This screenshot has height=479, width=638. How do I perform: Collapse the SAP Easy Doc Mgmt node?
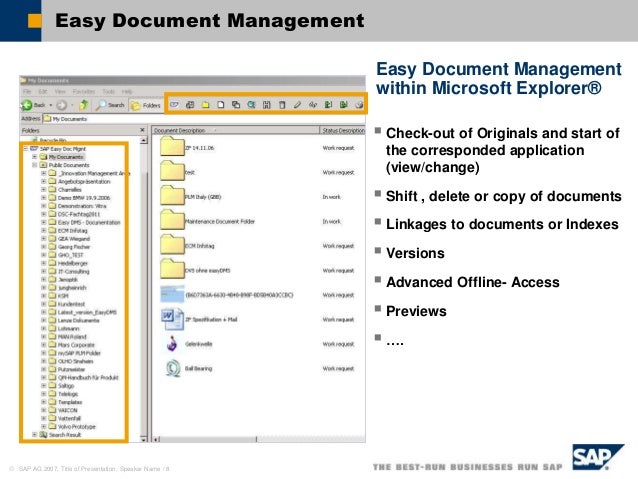[x=26, y=149]
